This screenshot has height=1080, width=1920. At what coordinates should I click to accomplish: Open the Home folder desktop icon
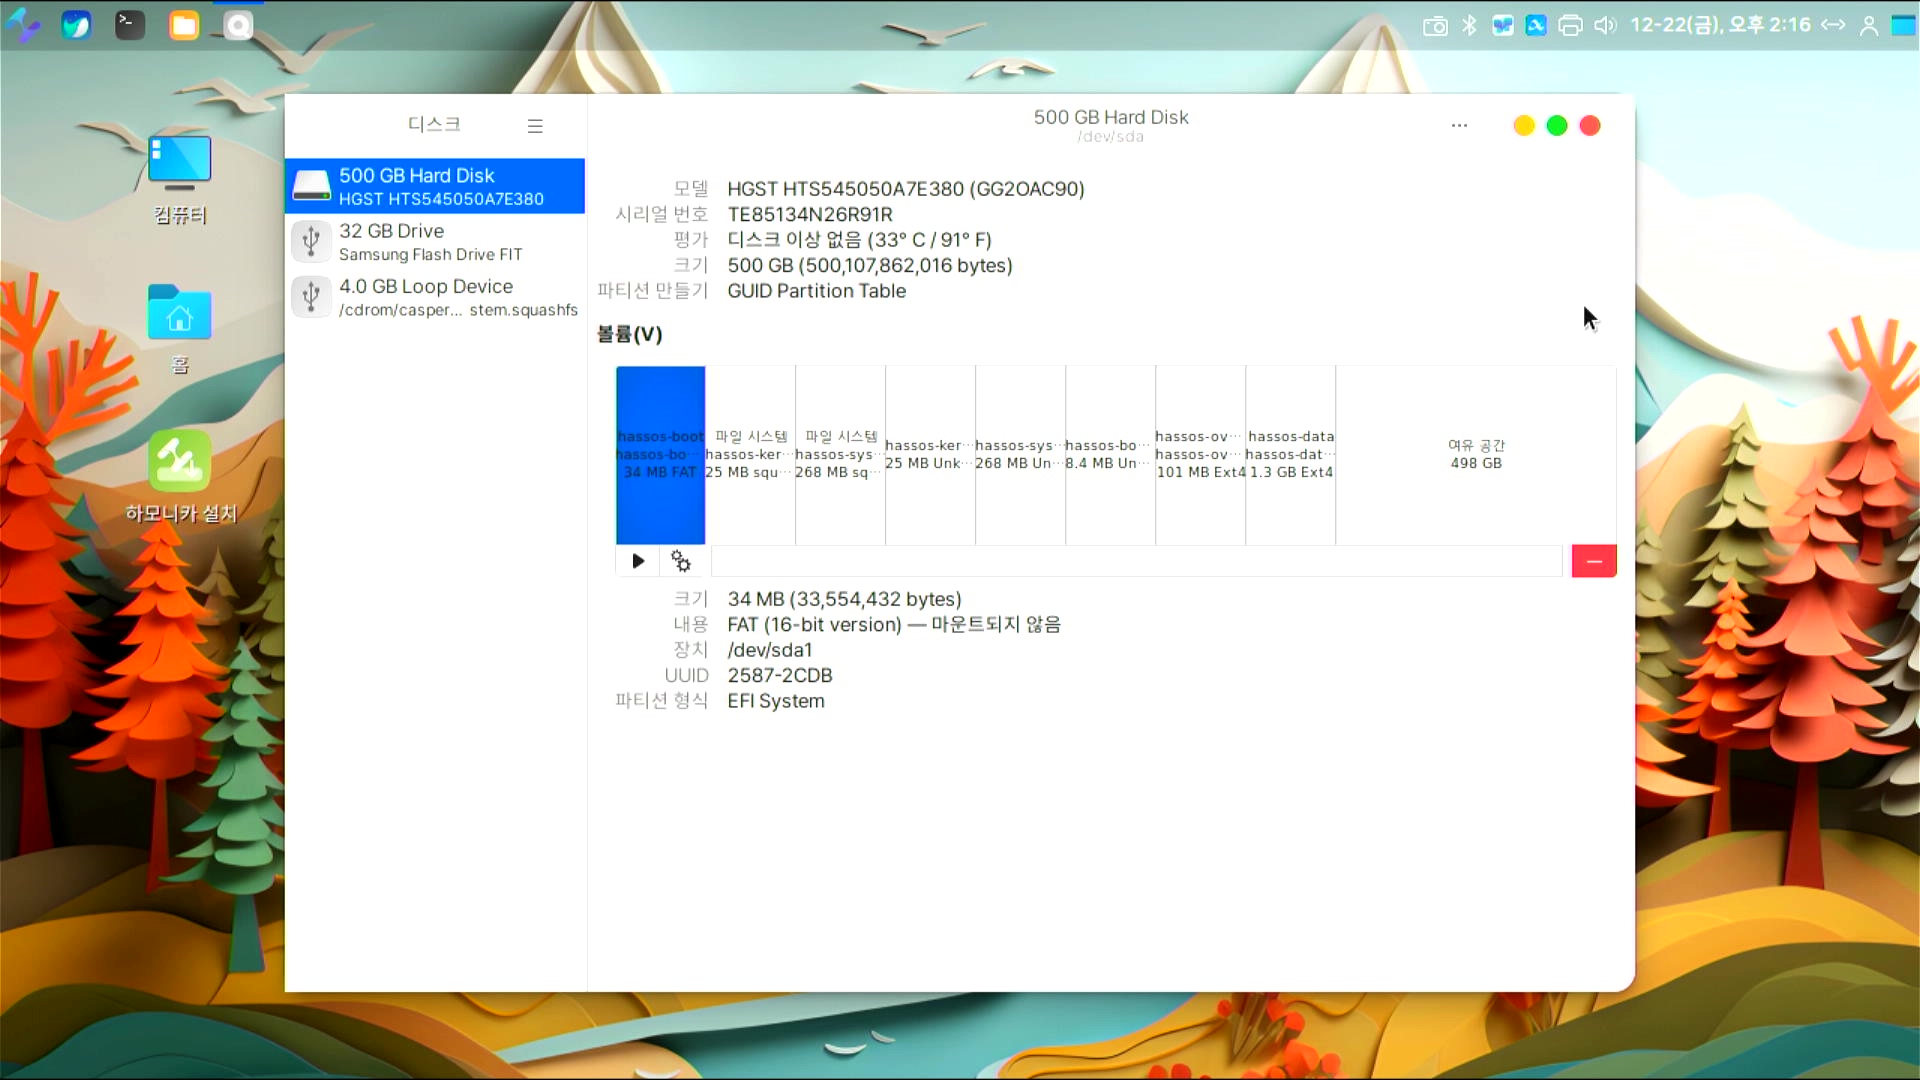tap(180, 329)
